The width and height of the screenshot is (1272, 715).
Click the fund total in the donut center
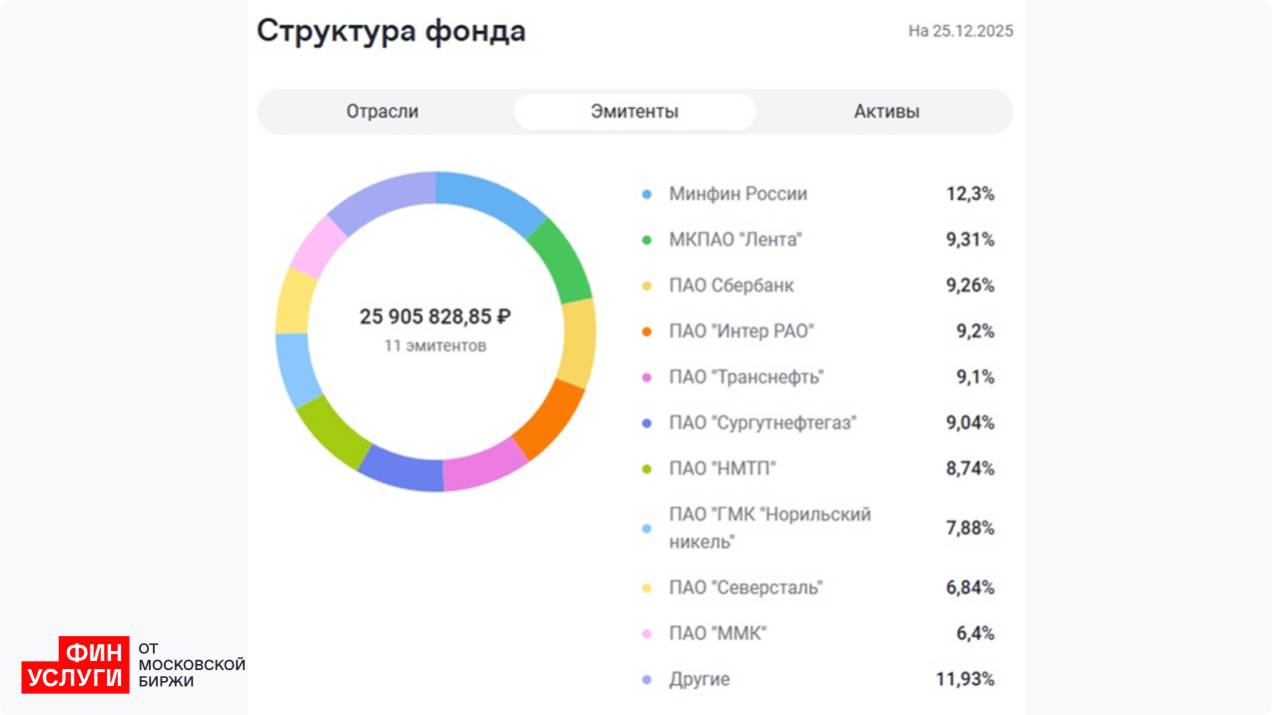click(435, 317)
